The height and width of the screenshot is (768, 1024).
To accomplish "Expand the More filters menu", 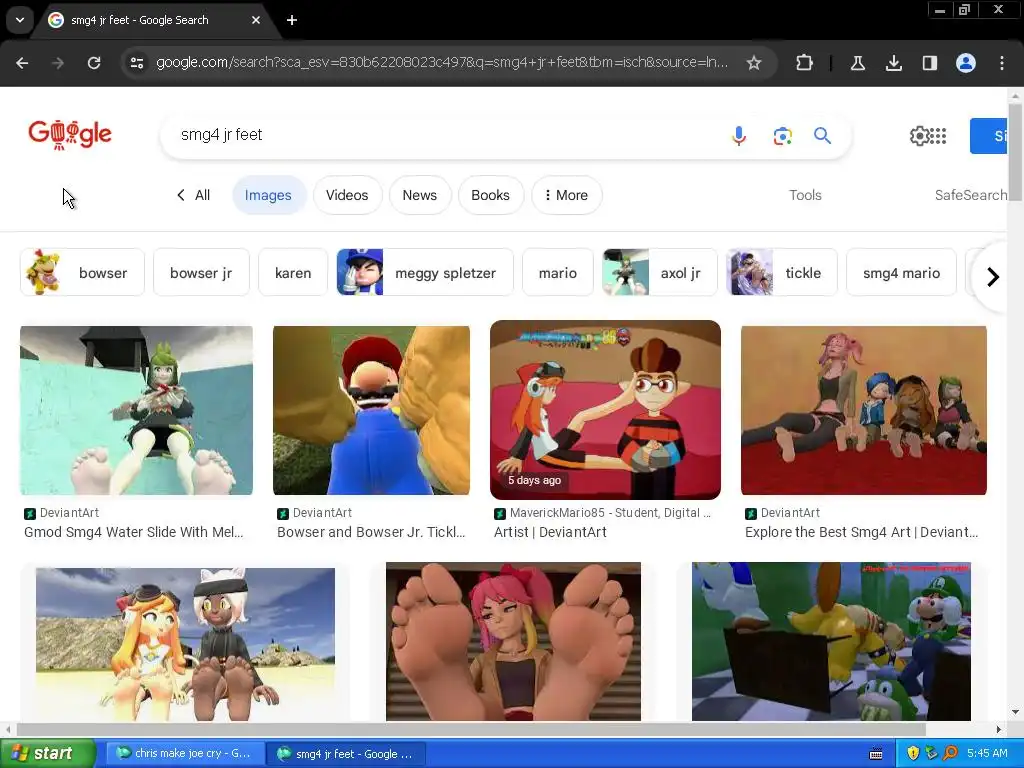I will click(566, 195).
